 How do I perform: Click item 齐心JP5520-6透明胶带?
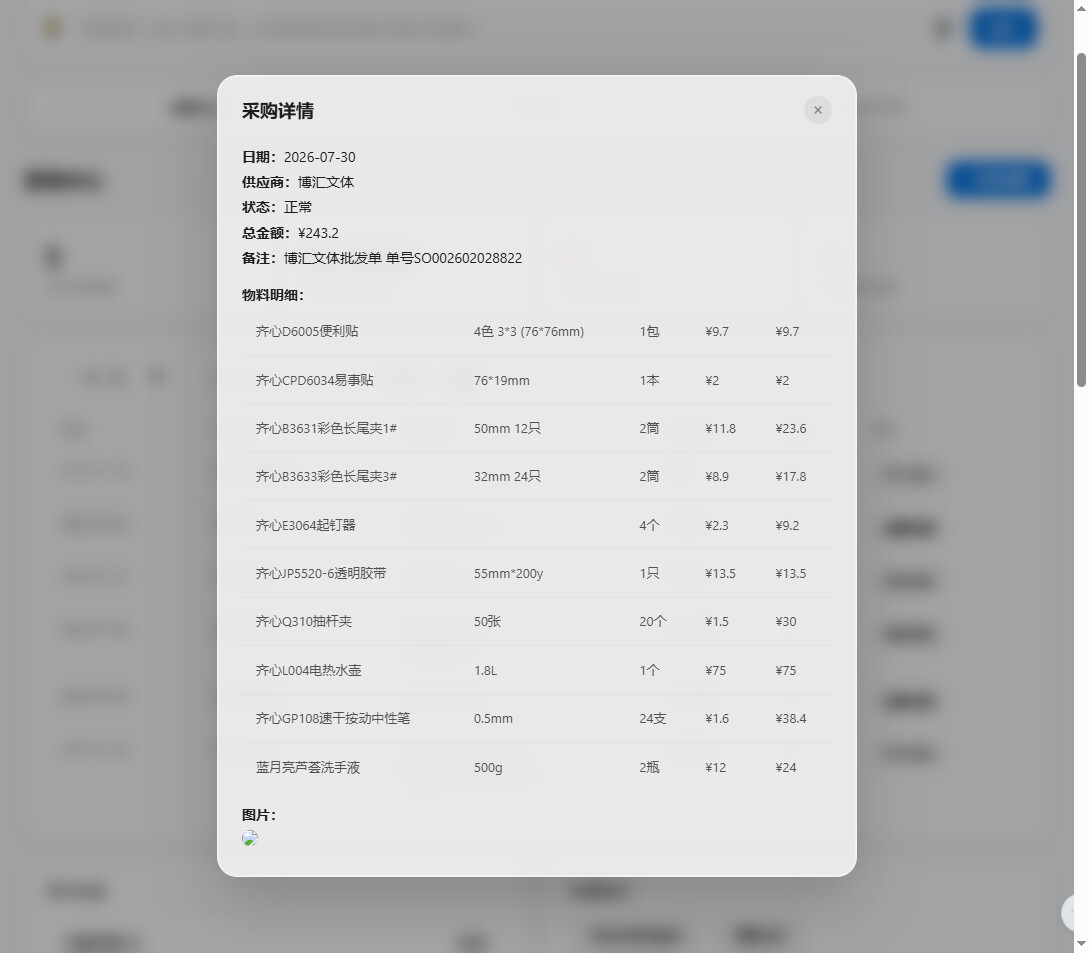pos(321,573)
